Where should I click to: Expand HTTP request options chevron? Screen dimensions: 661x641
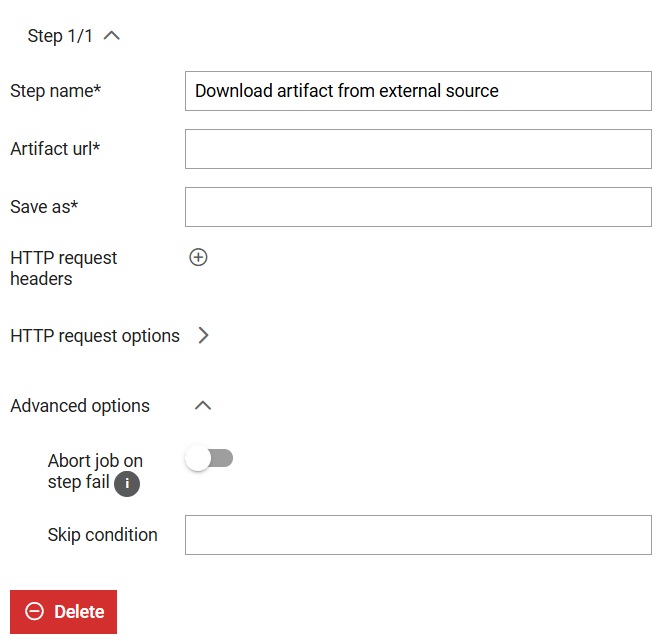(204, 335)
